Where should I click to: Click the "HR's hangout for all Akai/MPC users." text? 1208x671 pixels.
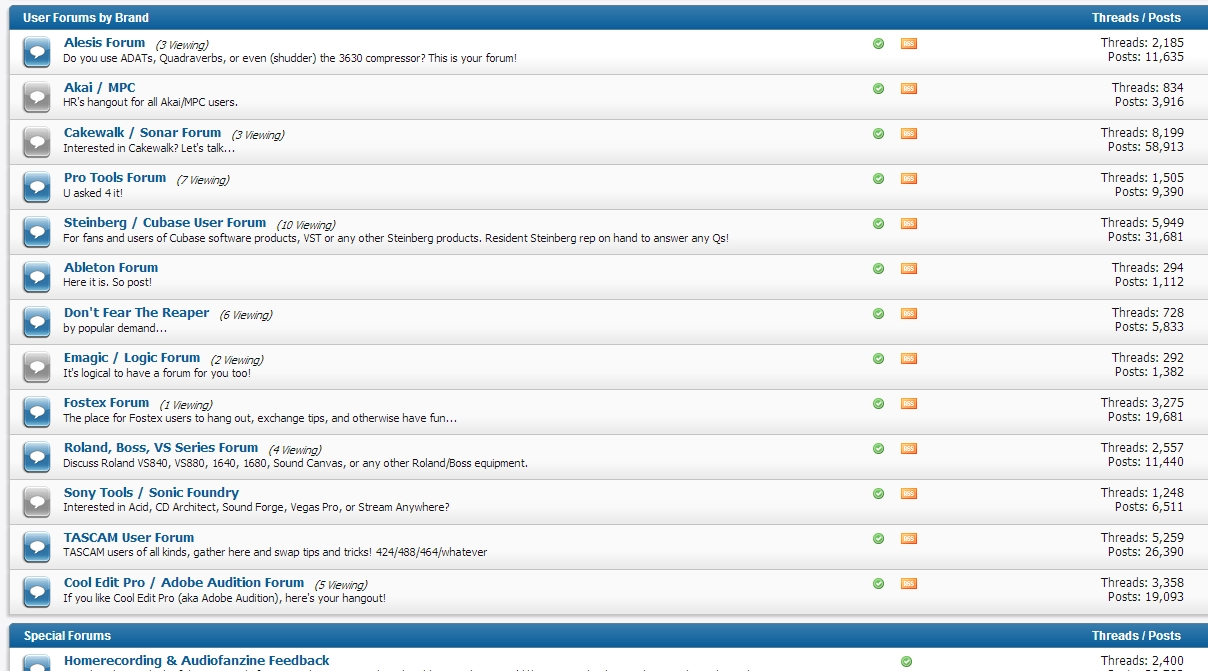tap(150, 103)
